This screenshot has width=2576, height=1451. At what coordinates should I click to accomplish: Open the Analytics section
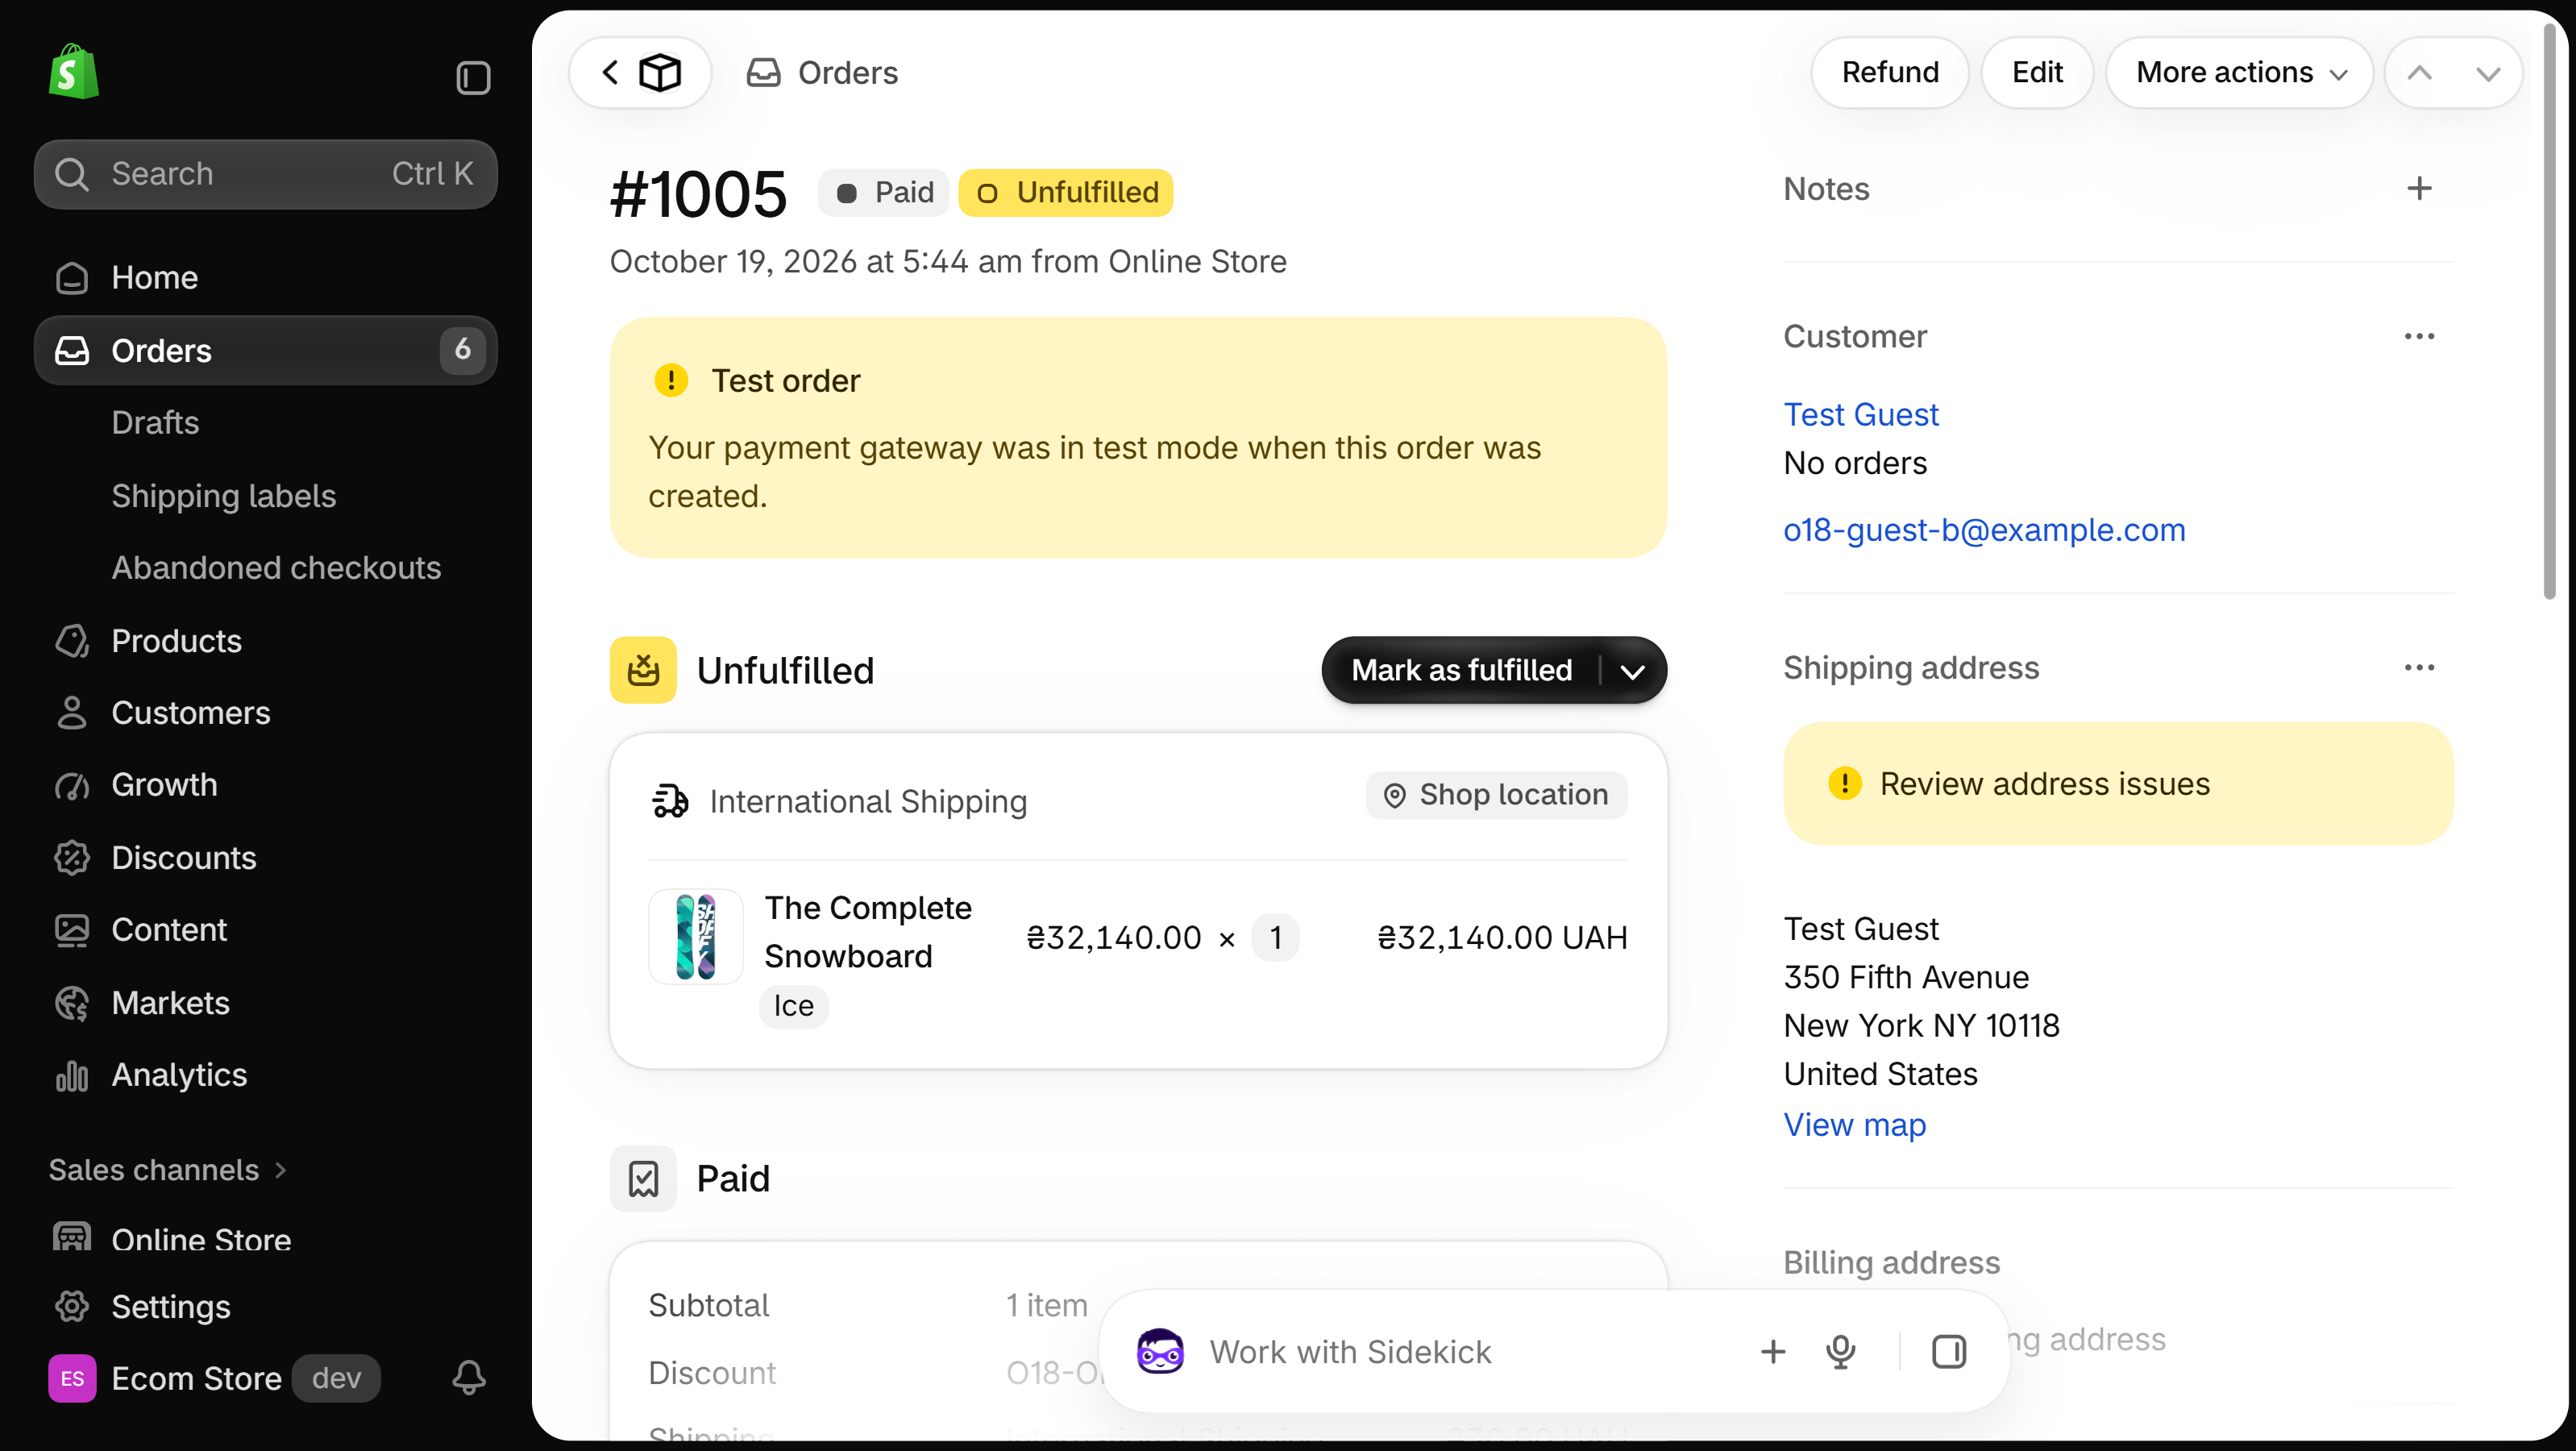[x=265, y=1075]
